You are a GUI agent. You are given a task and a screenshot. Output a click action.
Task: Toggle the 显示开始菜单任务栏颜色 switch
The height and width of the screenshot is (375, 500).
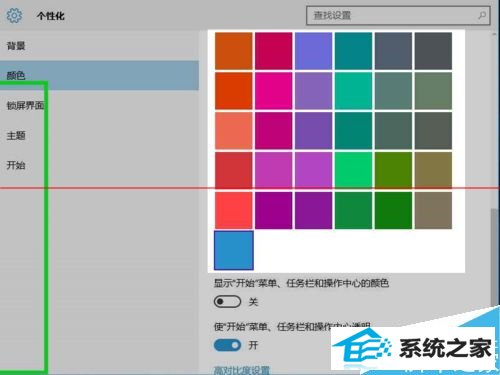point(227,302)
